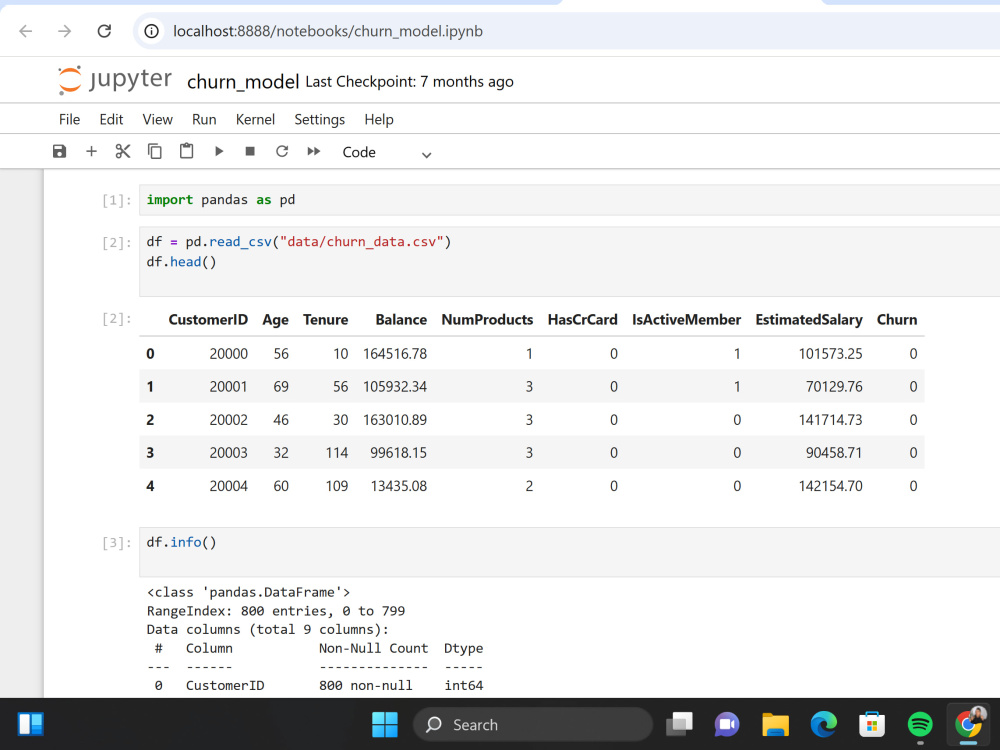Click the Last Checkpoint text
1000x750 pixels.
tap(409, 82)
